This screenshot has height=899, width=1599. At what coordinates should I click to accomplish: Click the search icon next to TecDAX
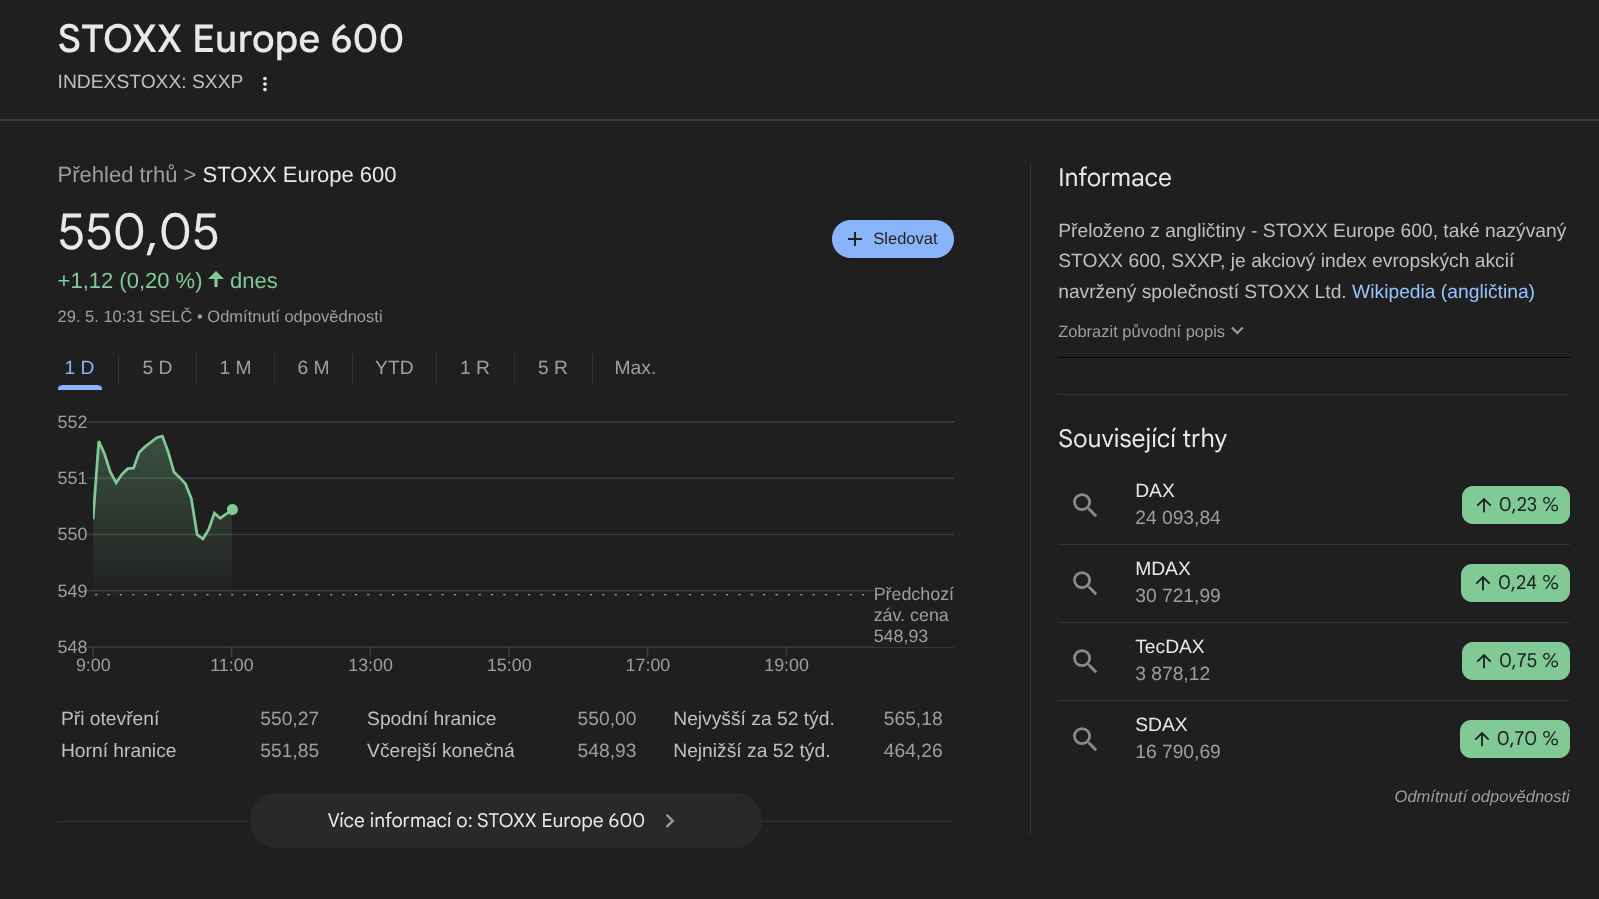[x=1085, y=661]
